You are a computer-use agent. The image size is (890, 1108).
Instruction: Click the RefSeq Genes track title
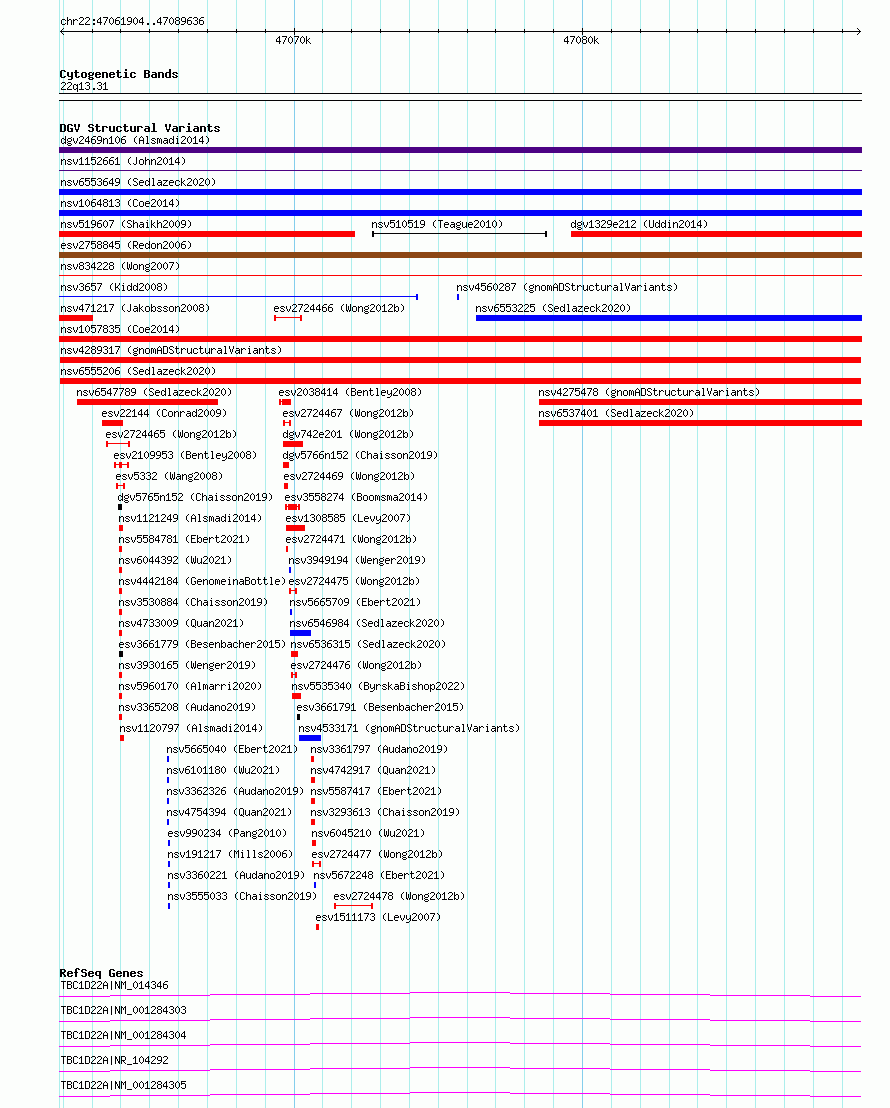click(101, 973)
